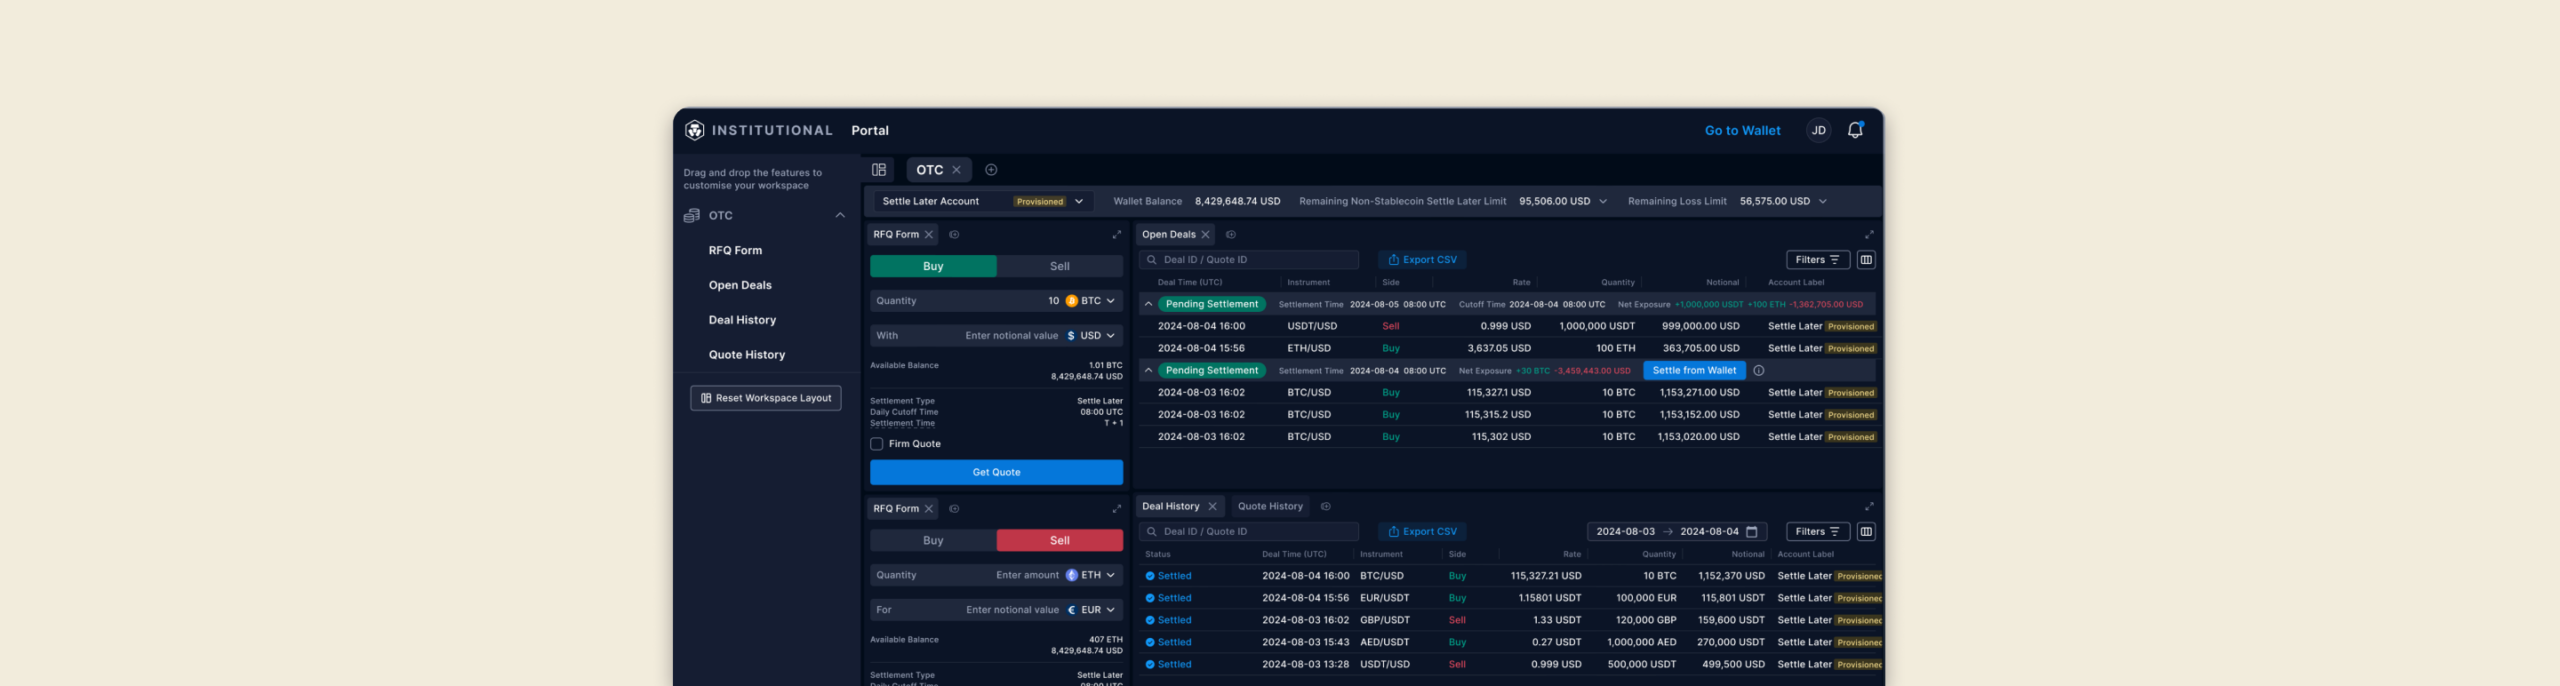The height and width of the screenshot is (686, 2560).
Task: Collapse the OTC sidebar section
Action: [840, 216]
